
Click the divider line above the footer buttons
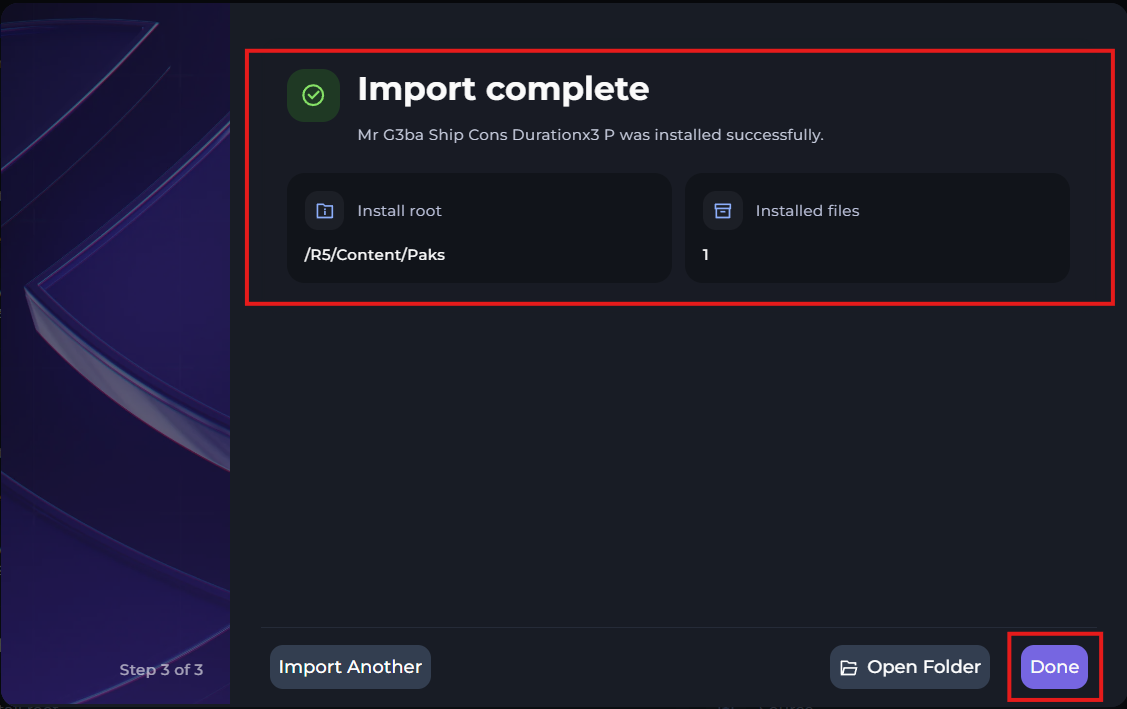pyautogui.click(x=640, y=628)
